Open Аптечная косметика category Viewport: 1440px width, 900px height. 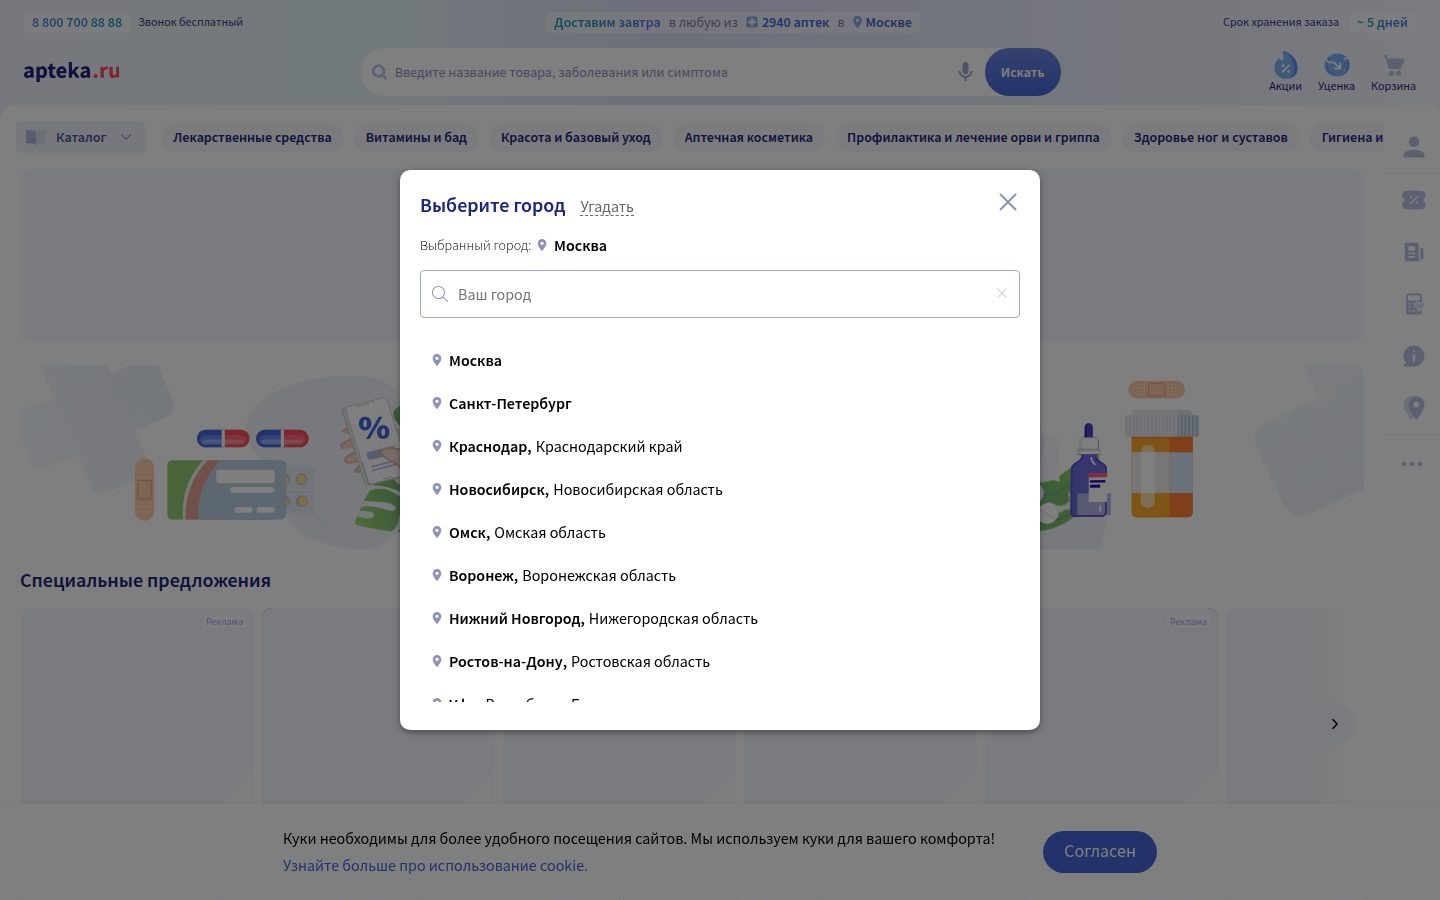pyautogui.click(x=748, y=137)
